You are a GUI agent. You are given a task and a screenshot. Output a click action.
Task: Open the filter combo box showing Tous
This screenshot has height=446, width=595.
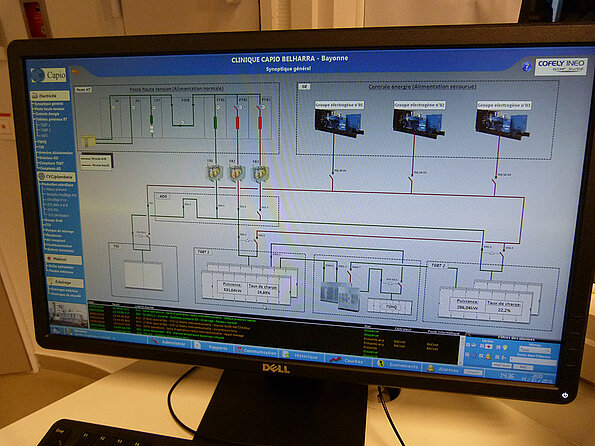[535, 350]
